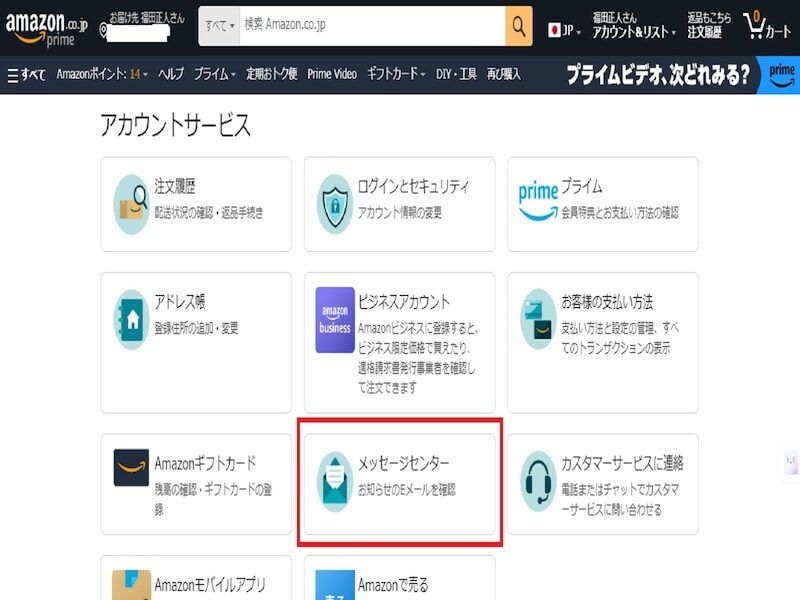Click the Amazonモバイルアプリ box icon
The height and width of the screenshot is (600, 800).
[131, 585]
